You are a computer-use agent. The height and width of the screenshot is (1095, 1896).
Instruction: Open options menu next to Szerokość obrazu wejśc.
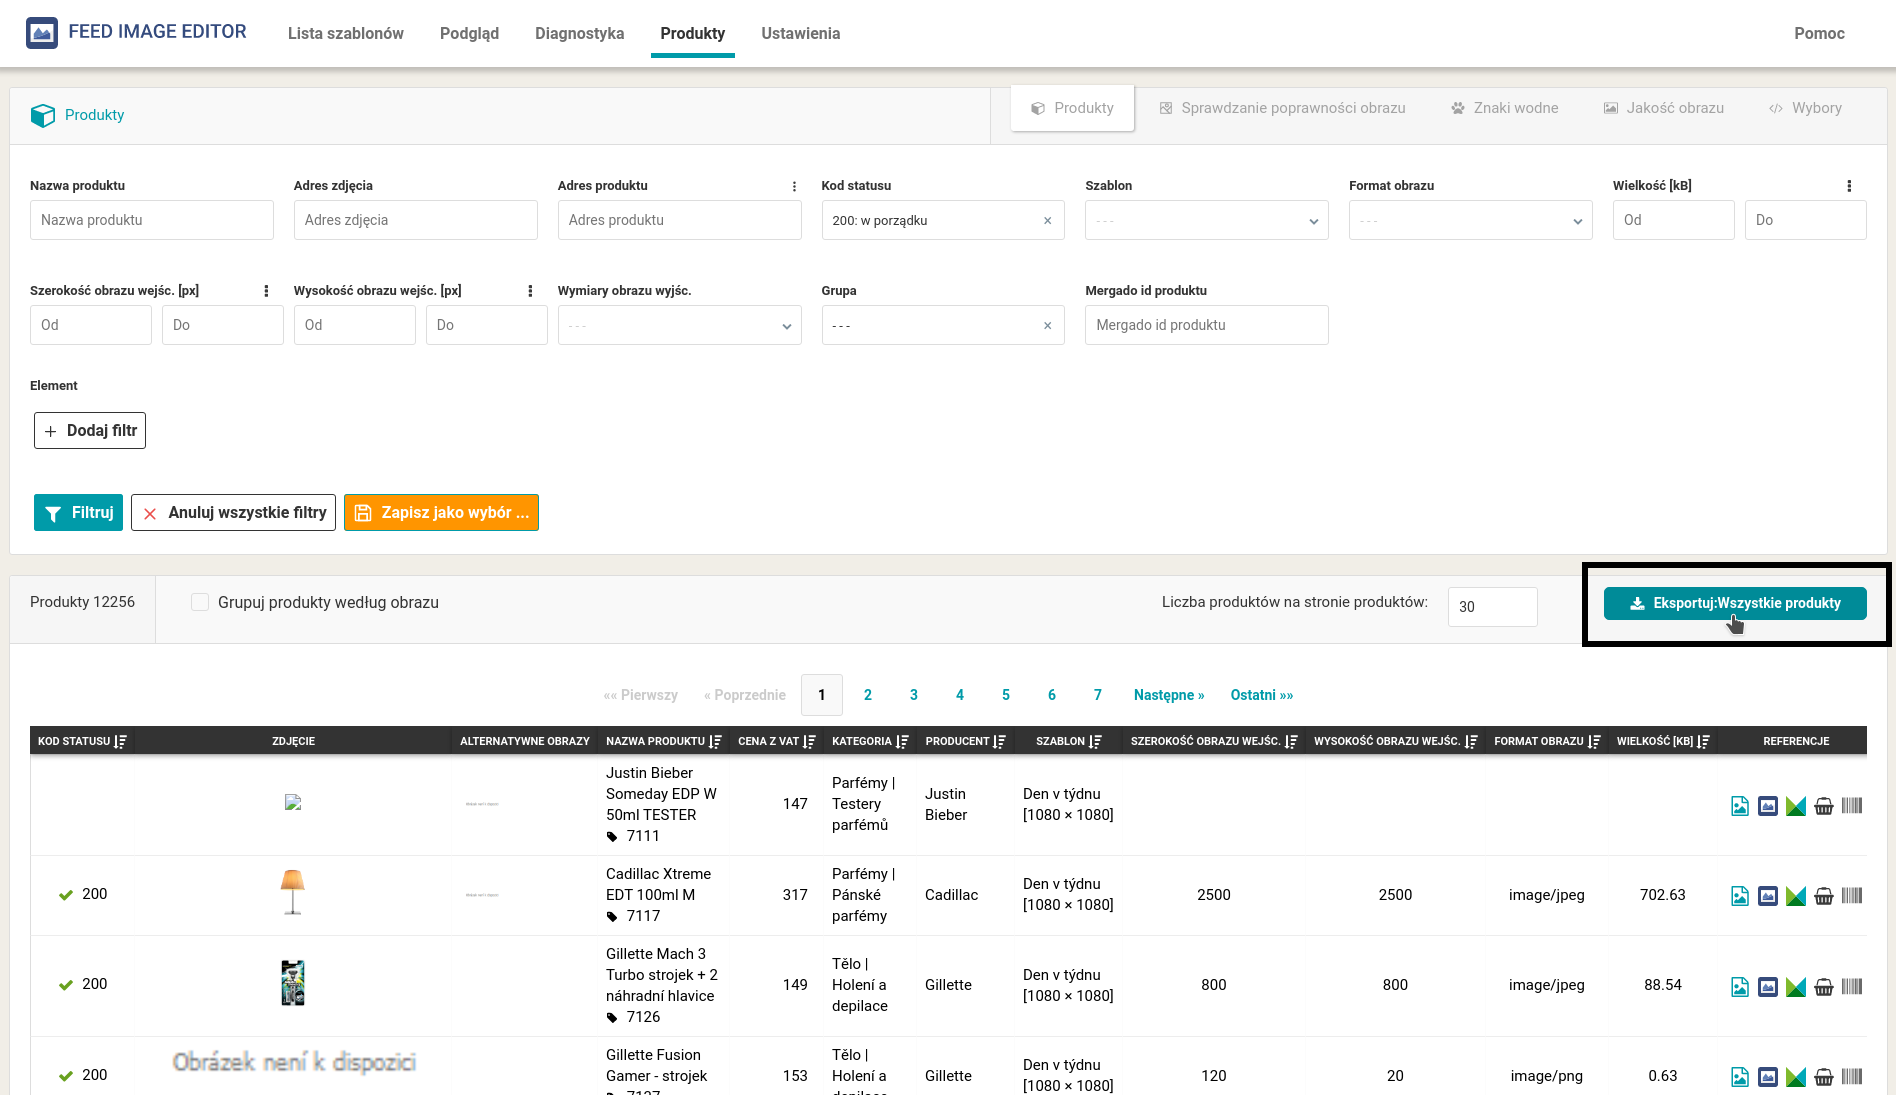[x=266, y=291]
